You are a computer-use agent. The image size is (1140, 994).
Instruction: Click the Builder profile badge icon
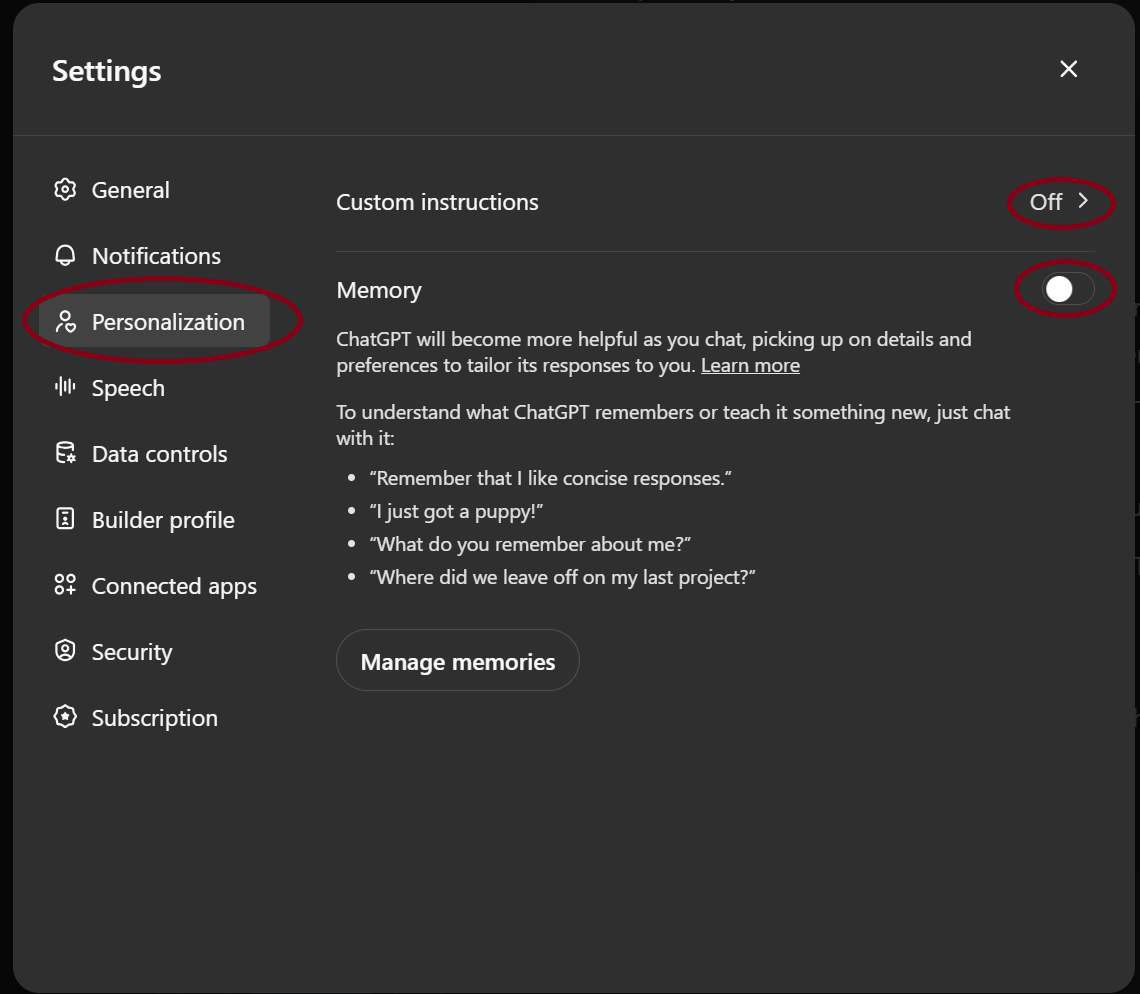tap(65, 519)
